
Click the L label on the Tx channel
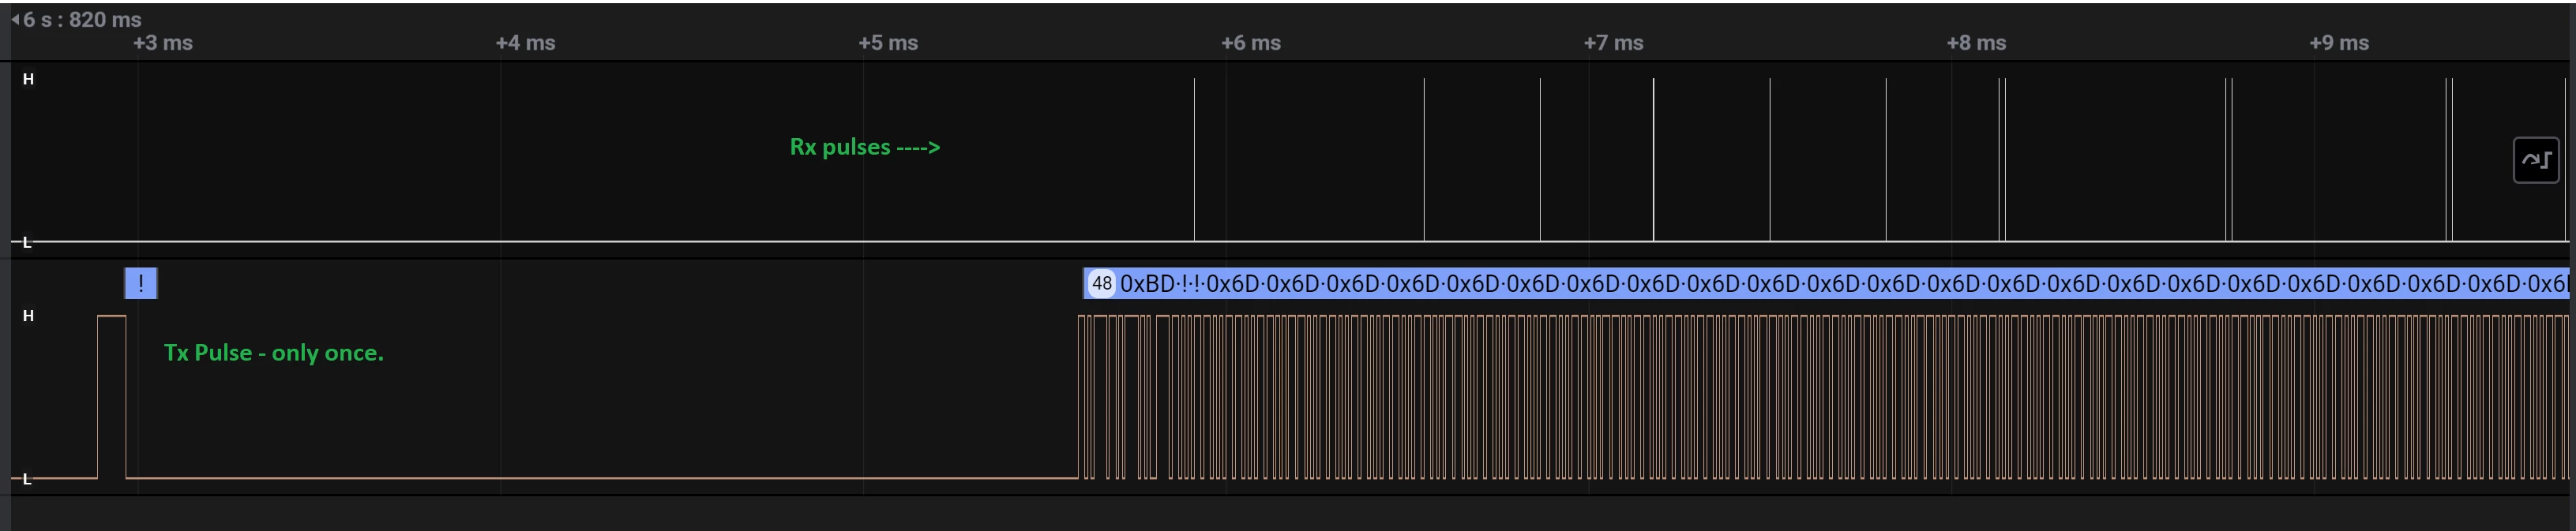[27, 479]
